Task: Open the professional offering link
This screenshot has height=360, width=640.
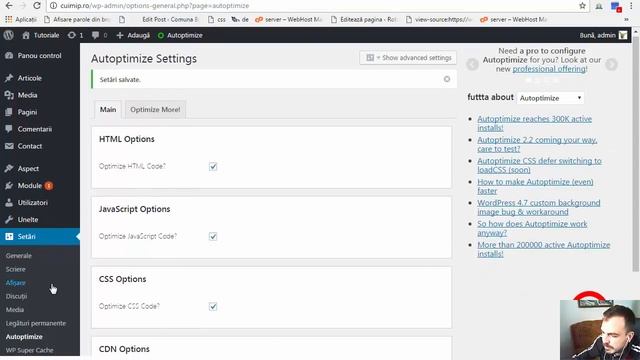Action: tap(549, 69)
